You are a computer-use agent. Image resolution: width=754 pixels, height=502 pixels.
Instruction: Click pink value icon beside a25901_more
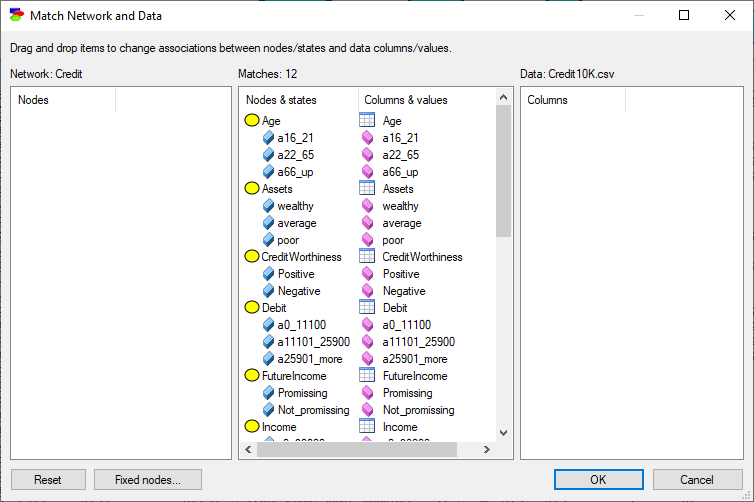point(367,359)
